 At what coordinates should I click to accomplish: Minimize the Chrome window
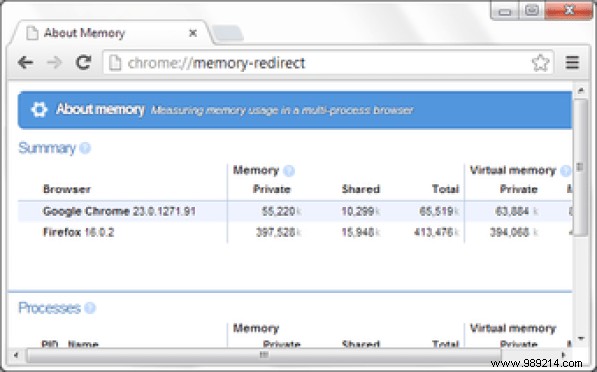(504, 11)
